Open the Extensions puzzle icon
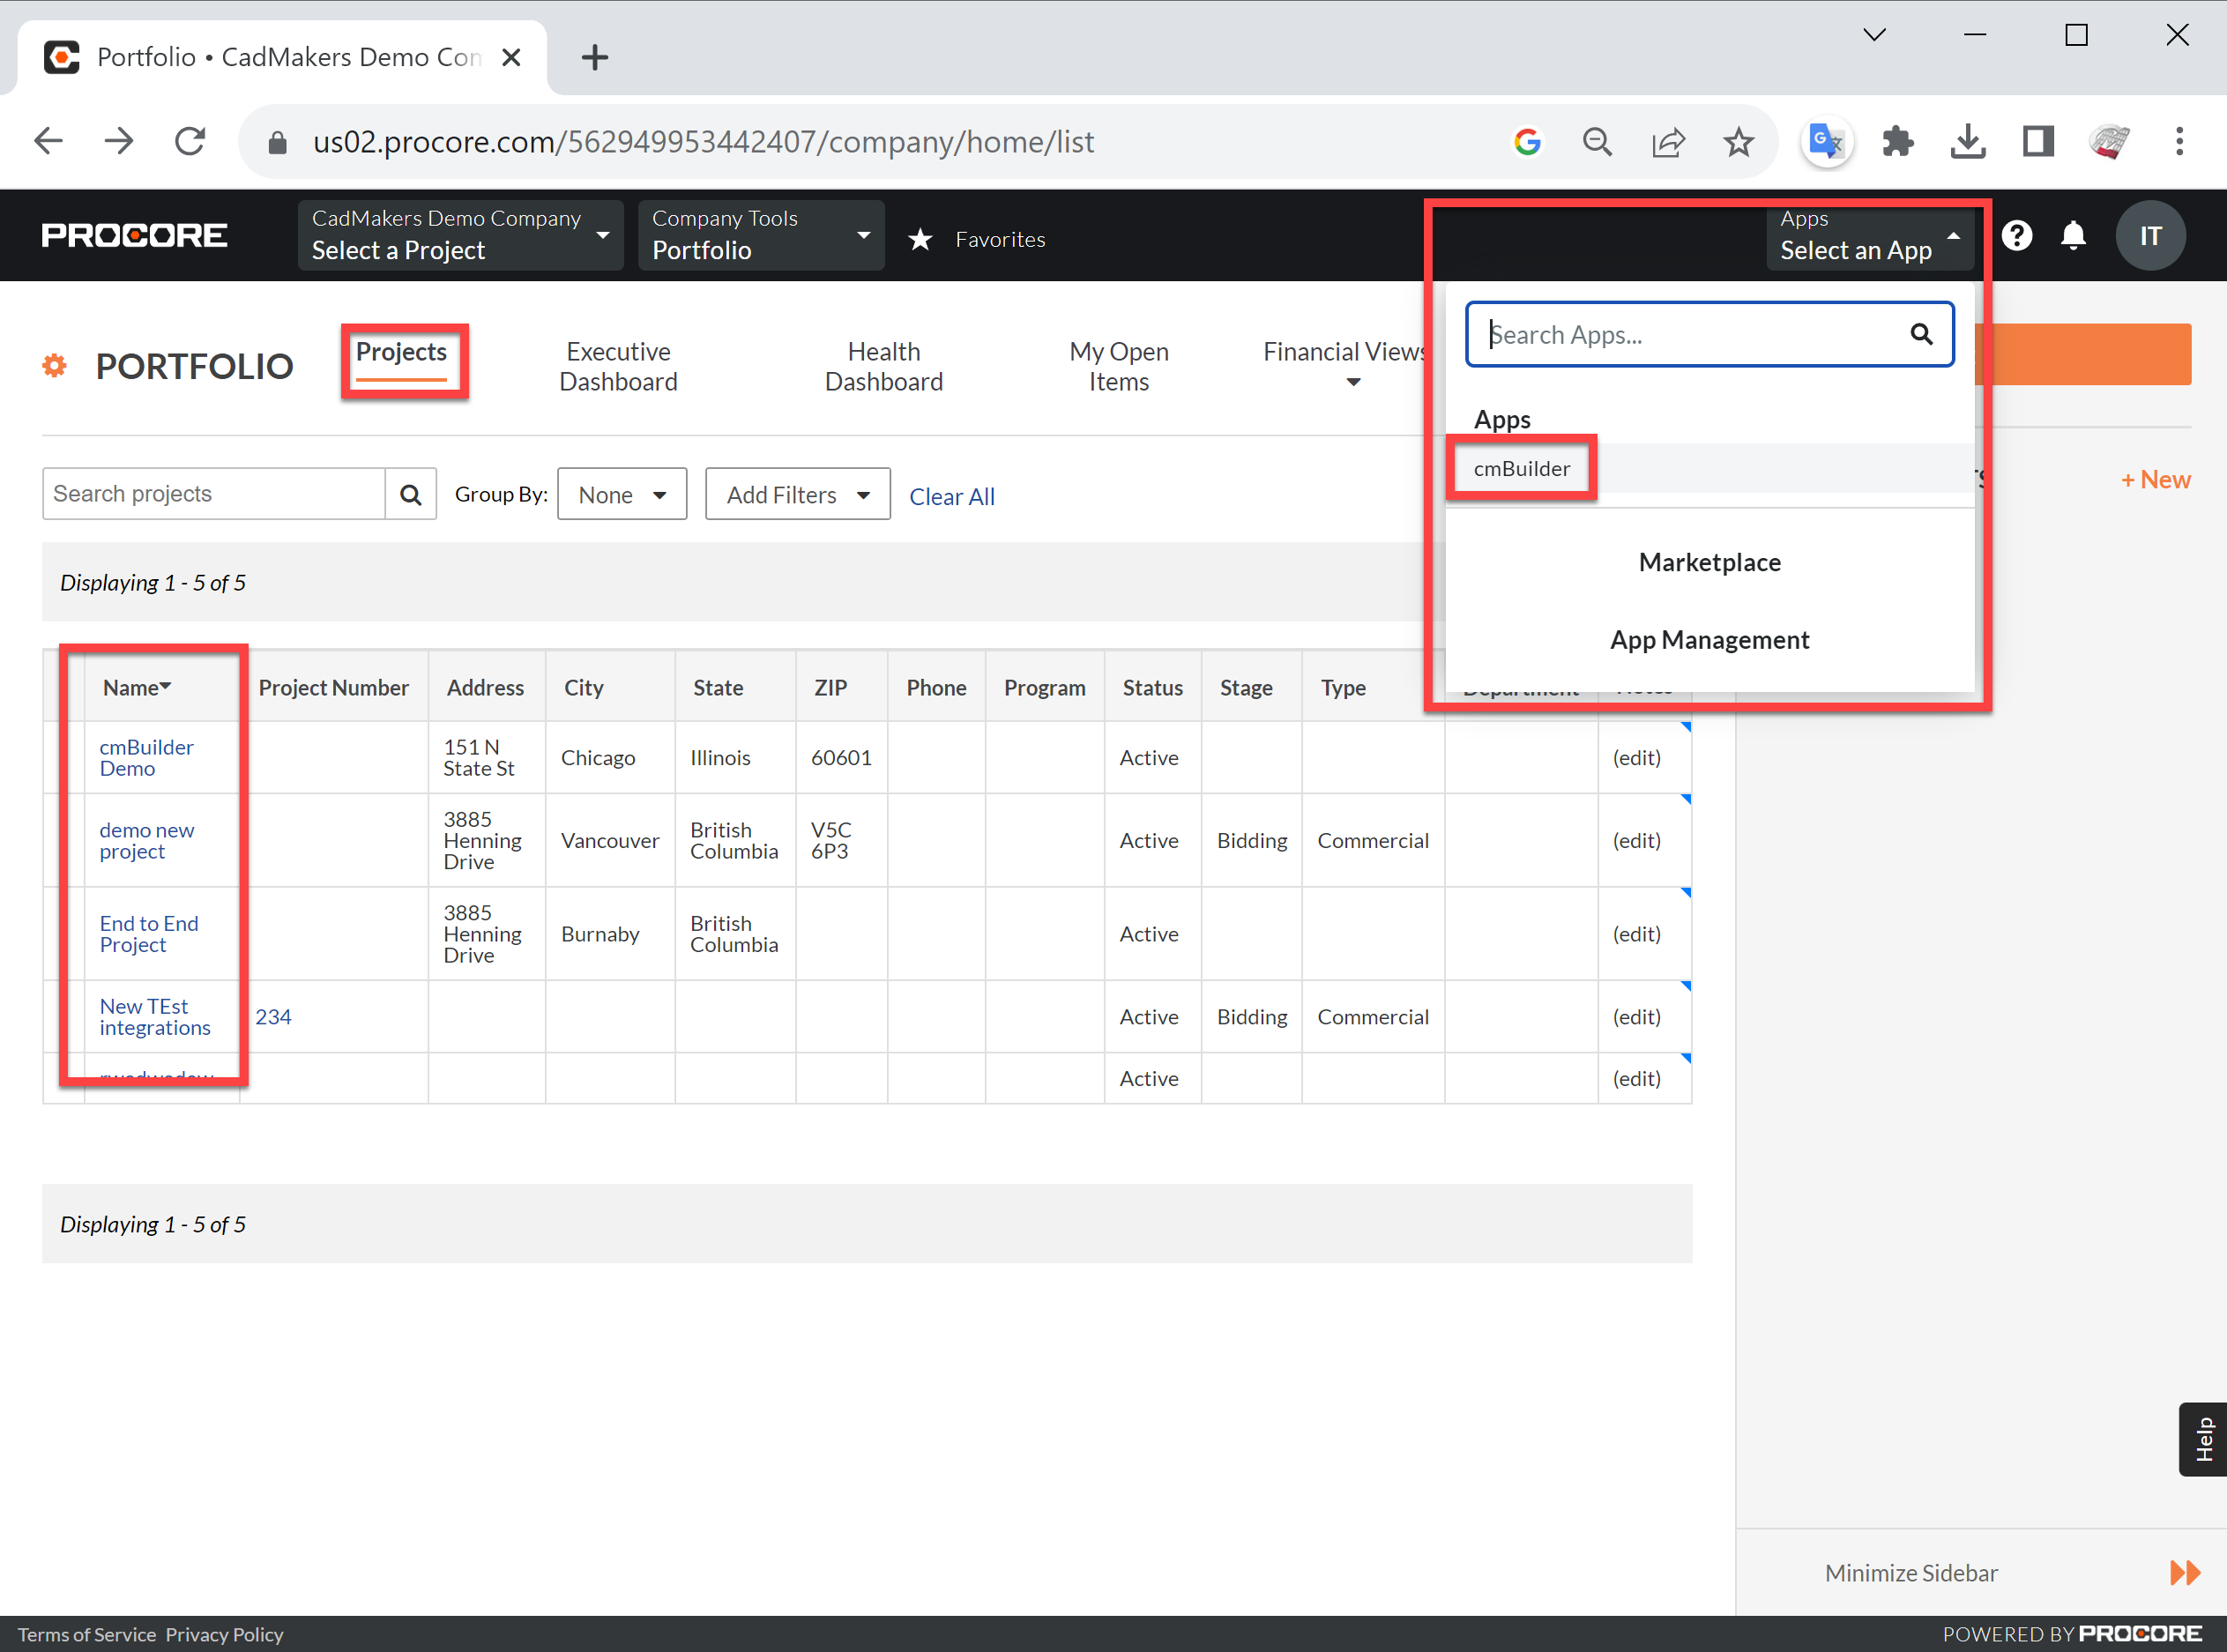 (1897, 142)
